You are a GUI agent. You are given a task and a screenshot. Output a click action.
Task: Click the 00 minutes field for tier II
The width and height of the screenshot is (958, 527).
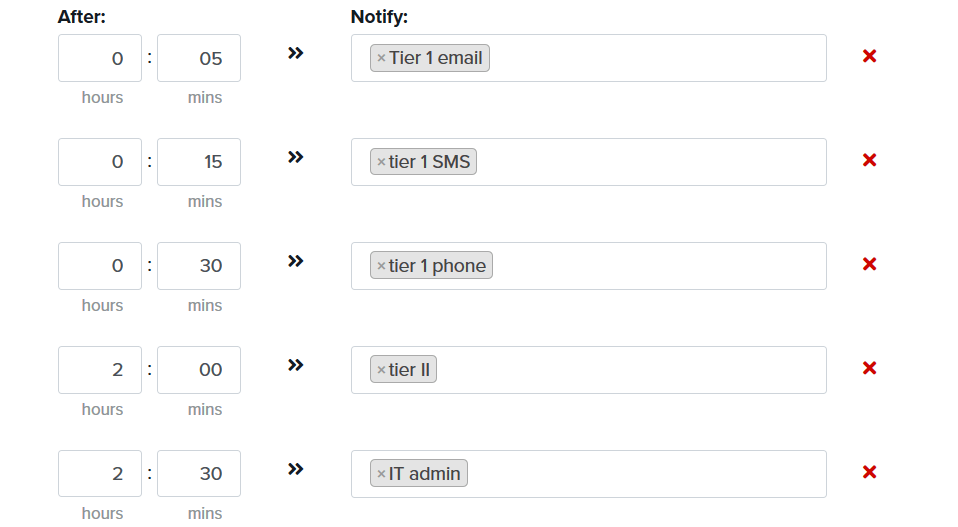[199, 370]
